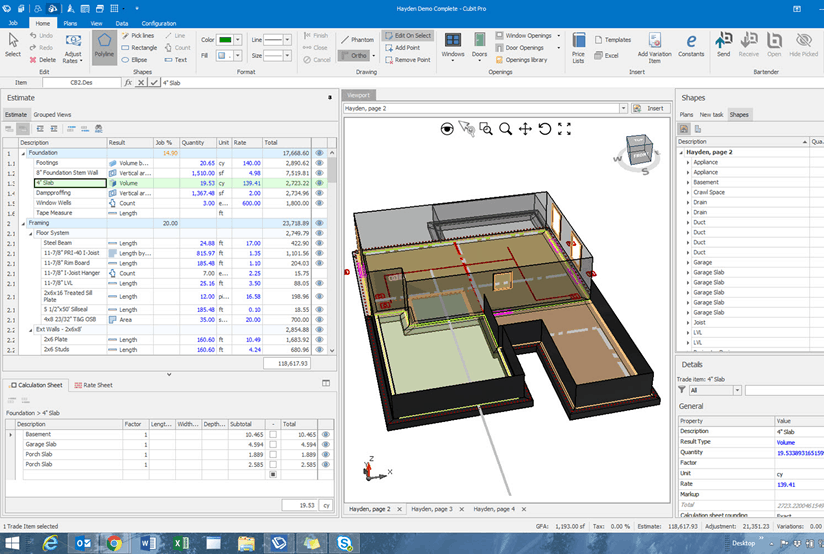Open the Windows openings gallery

pos(452,47)
